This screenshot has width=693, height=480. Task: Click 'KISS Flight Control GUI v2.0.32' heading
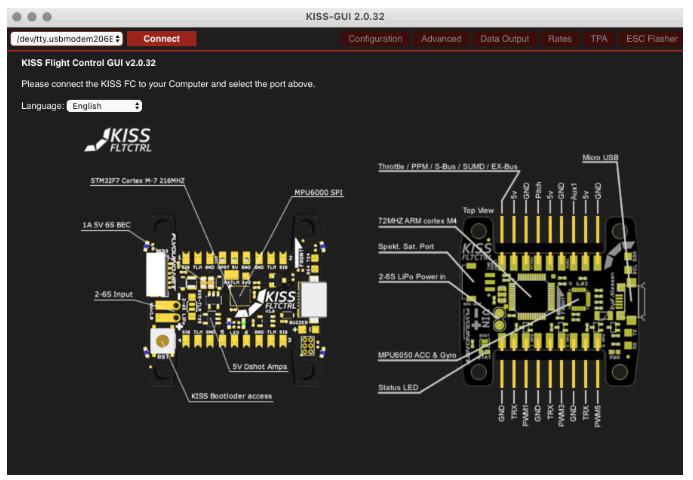(88, 63)
